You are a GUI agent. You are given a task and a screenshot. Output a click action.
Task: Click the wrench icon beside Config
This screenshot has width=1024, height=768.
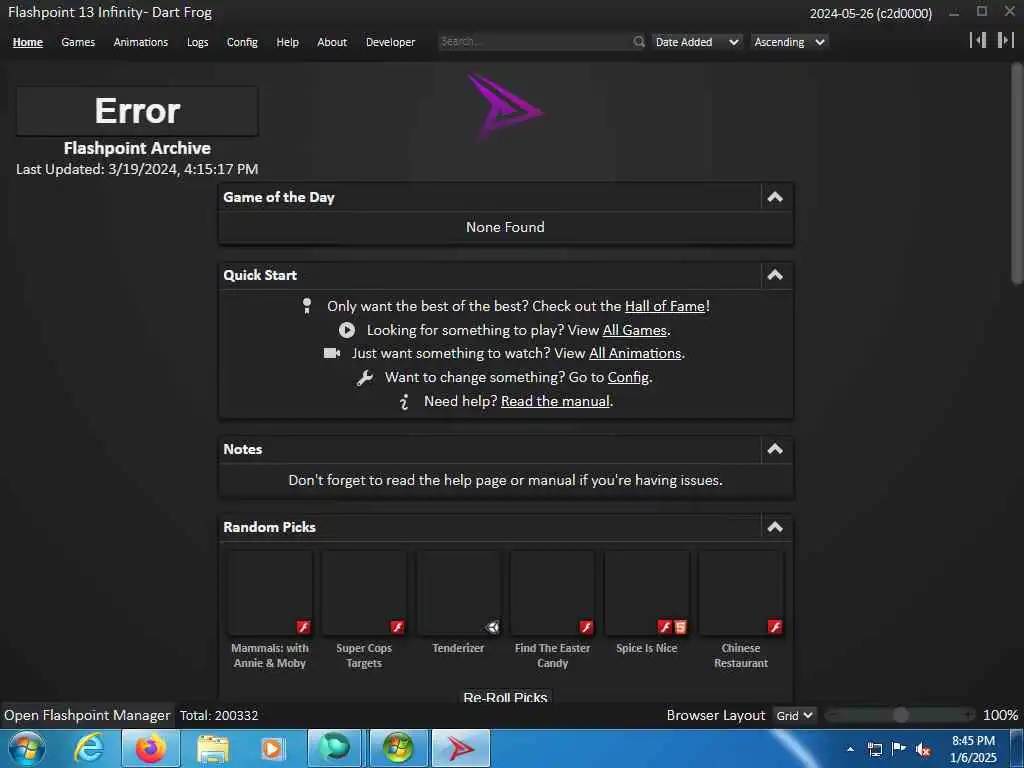point(364,377)
